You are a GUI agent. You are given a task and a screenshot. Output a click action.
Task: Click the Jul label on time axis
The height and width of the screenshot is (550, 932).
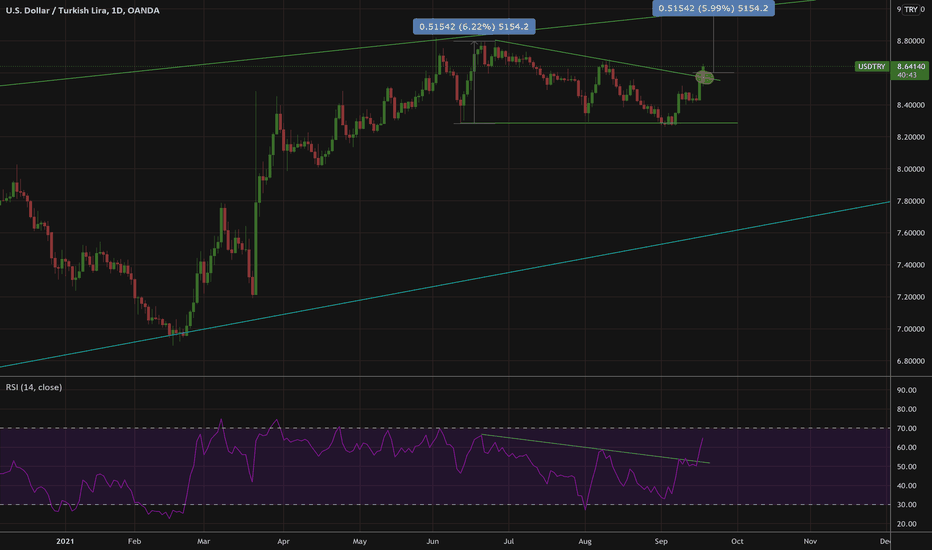(x=508, y=541)
